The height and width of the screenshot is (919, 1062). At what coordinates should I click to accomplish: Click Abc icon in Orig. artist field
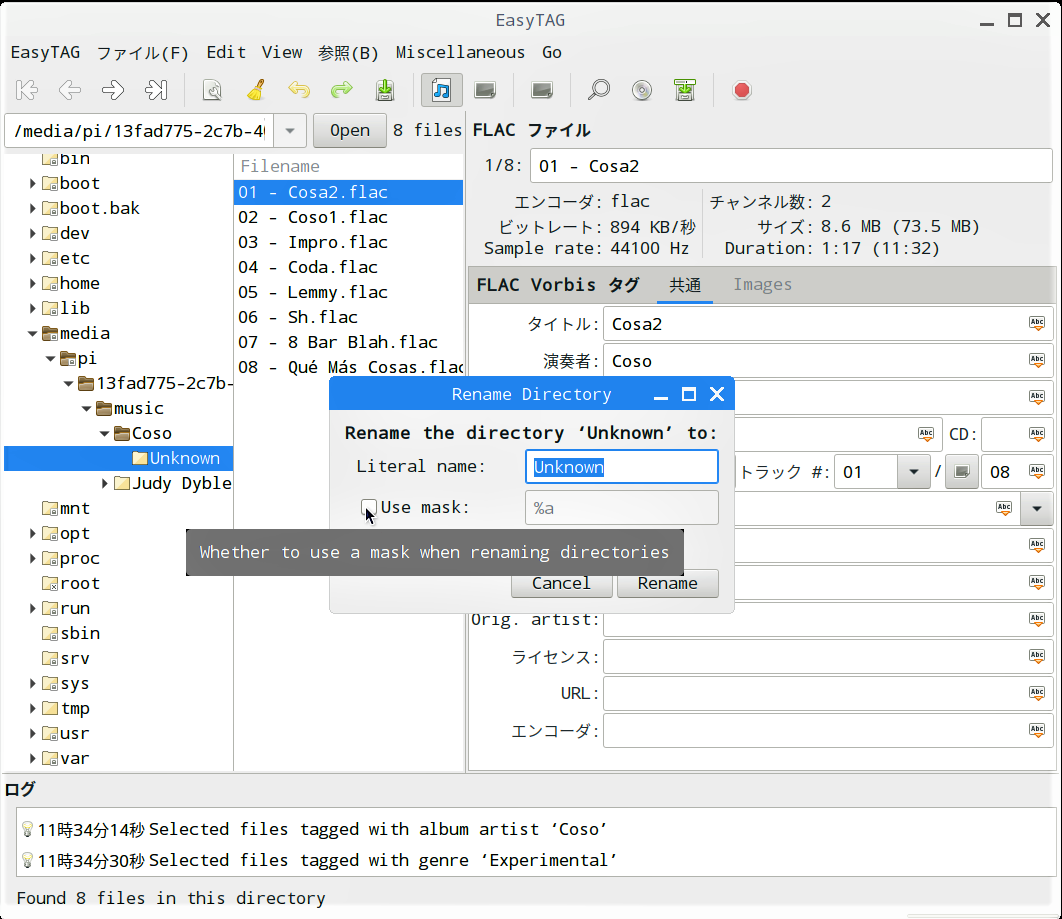point(1037,618)
